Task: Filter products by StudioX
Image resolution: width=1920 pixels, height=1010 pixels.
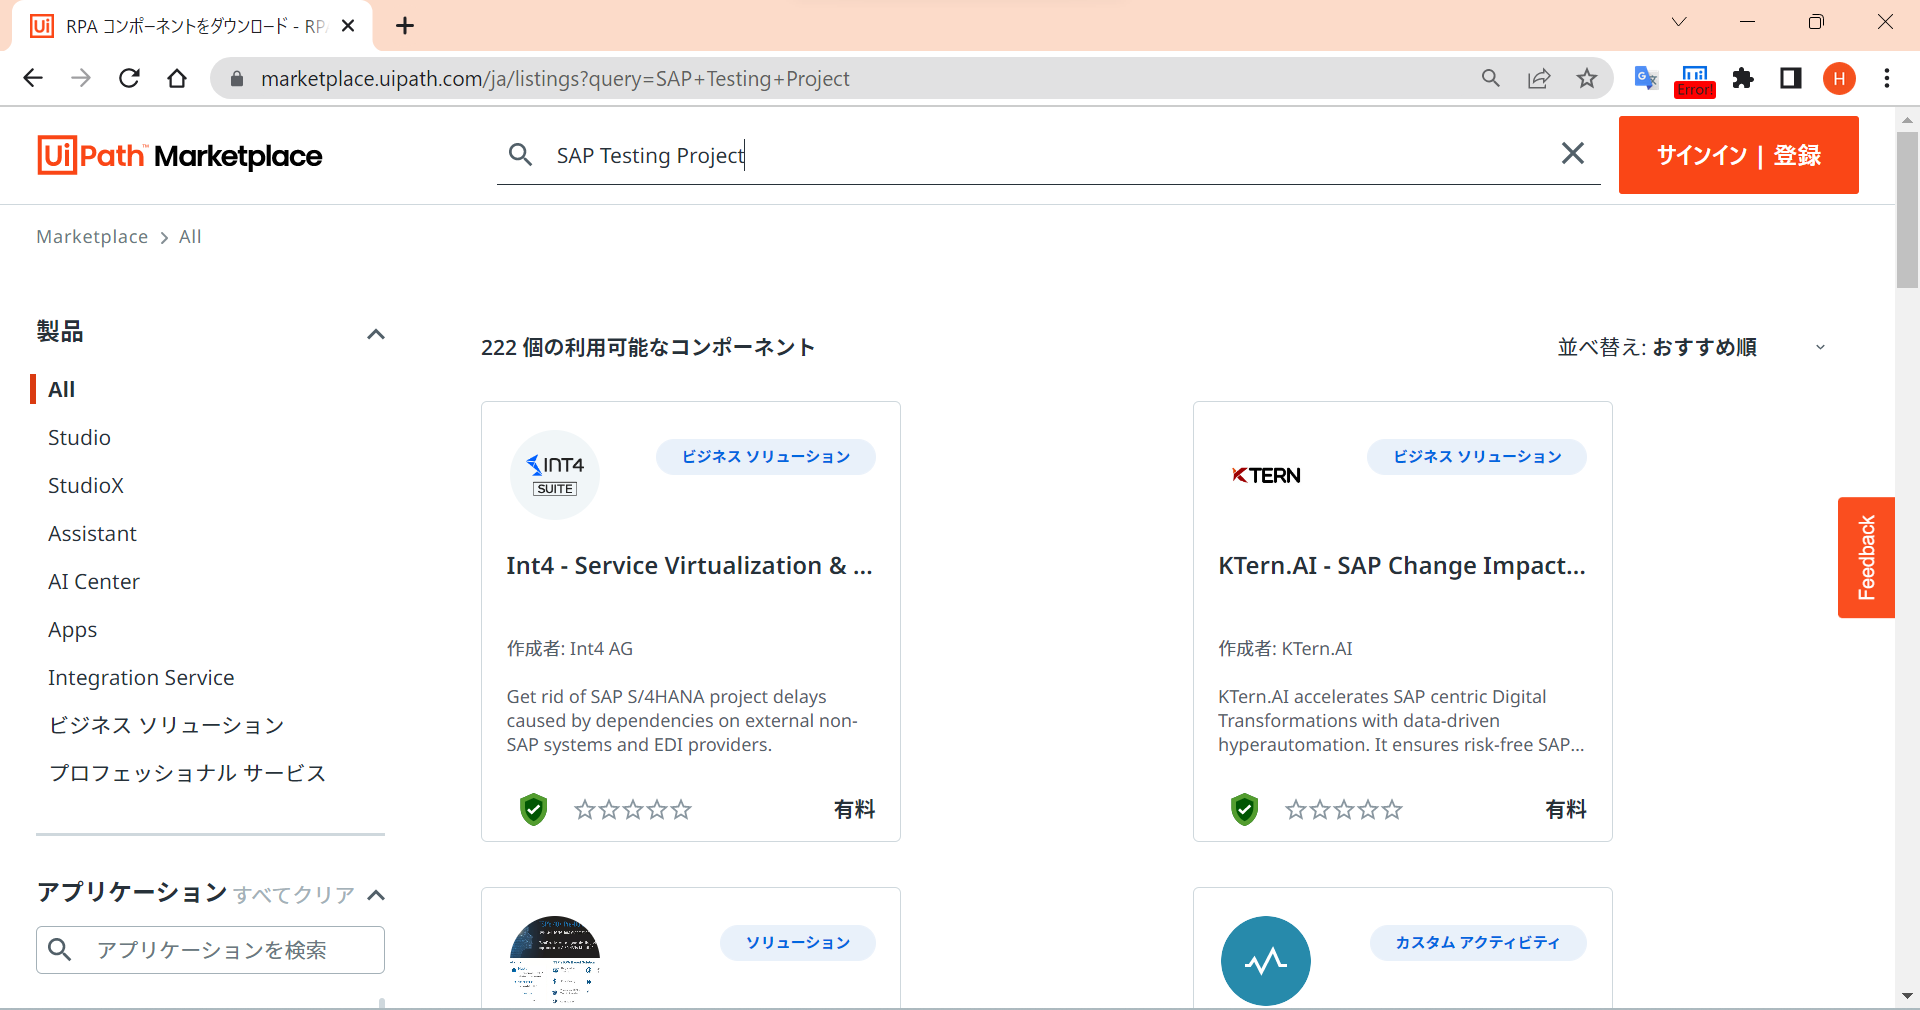Action: pos(86,485)
